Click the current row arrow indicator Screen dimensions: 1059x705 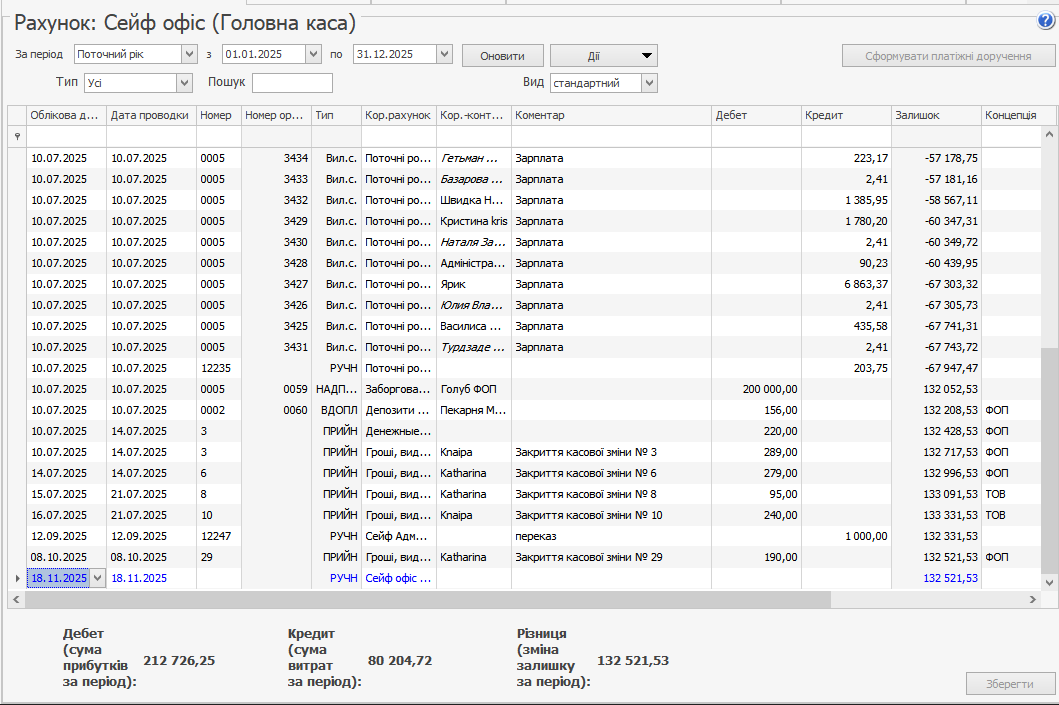tap(16, 578)
